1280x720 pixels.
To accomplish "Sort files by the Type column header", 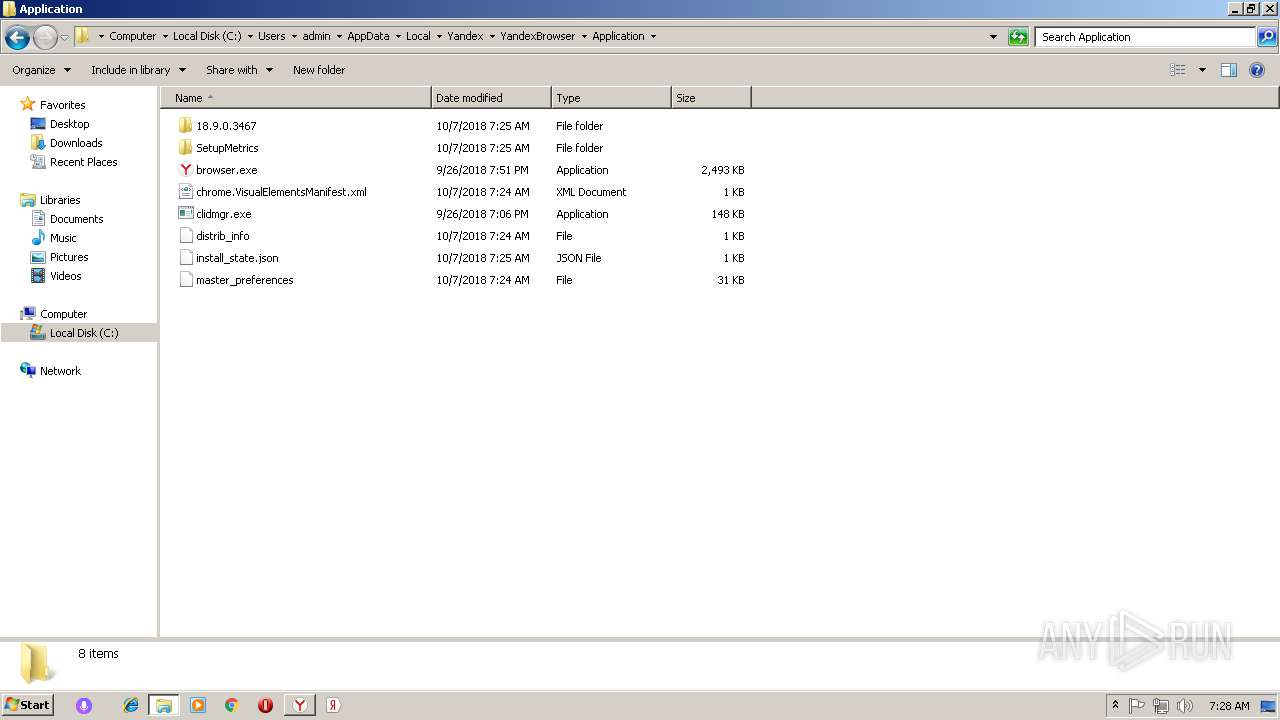I will point(611,98).
